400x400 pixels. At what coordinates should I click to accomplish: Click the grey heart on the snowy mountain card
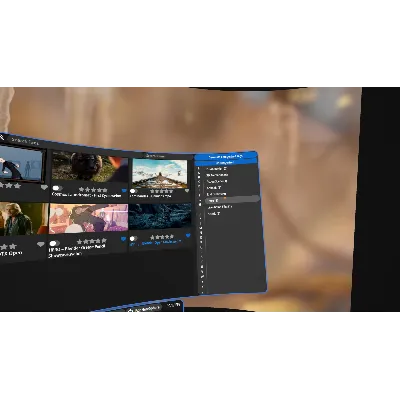pos(187,191)
